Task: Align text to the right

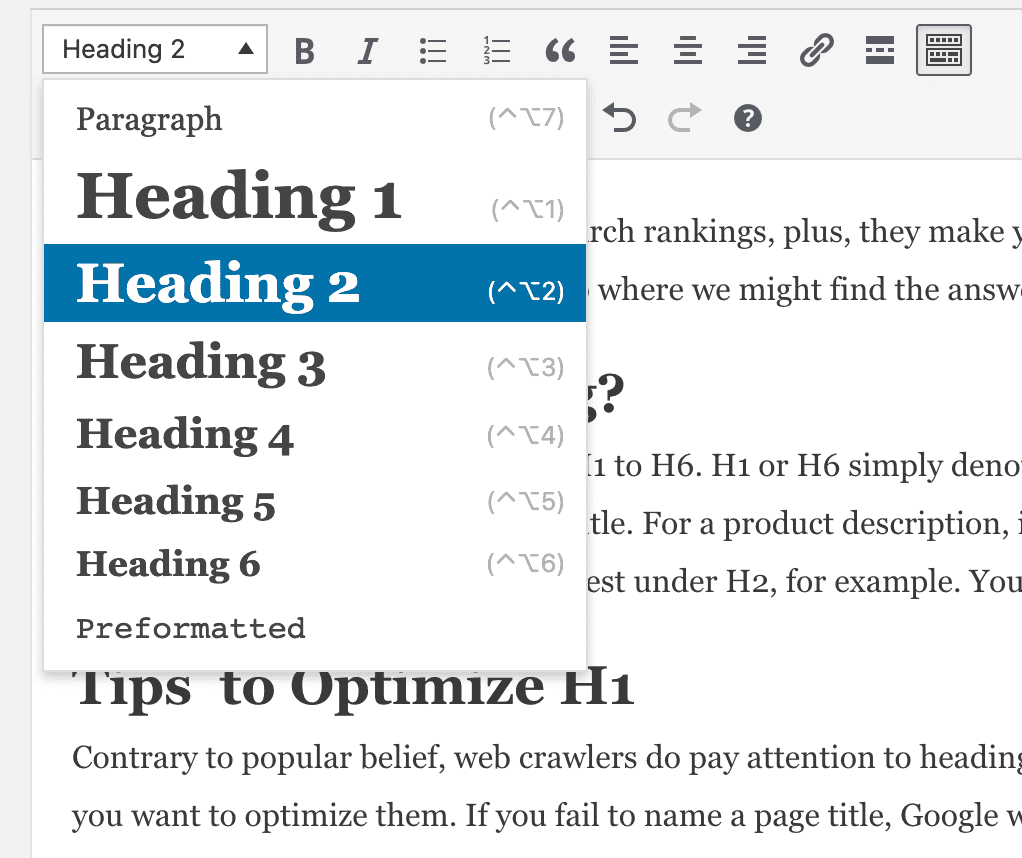Action: pyautogui.click(x=751, y=50)
